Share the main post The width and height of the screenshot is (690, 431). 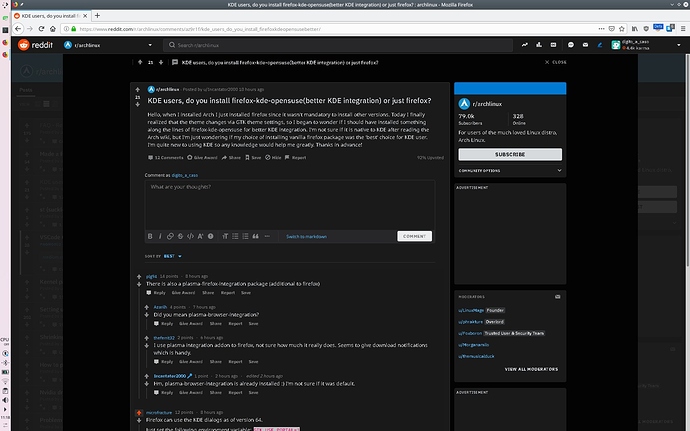tap(231, 158)
